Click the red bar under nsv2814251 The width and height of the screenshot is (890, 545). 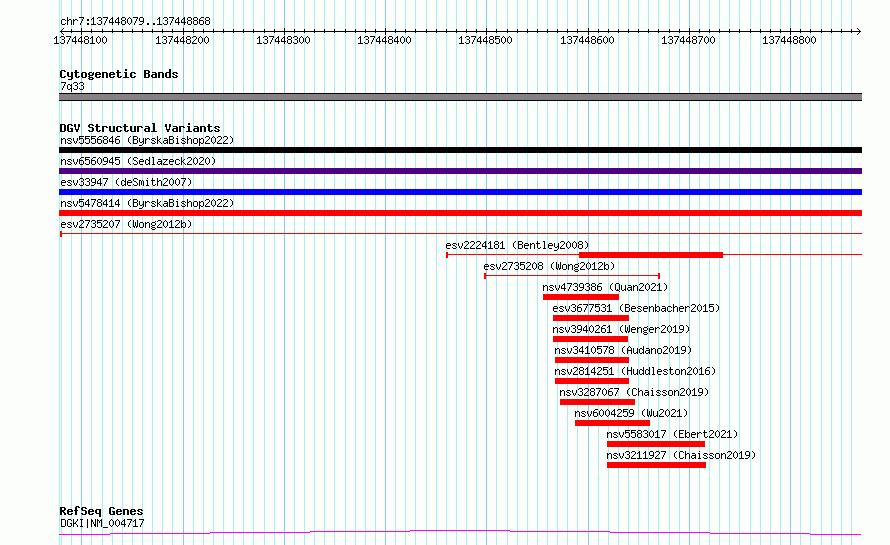(592, 381)
